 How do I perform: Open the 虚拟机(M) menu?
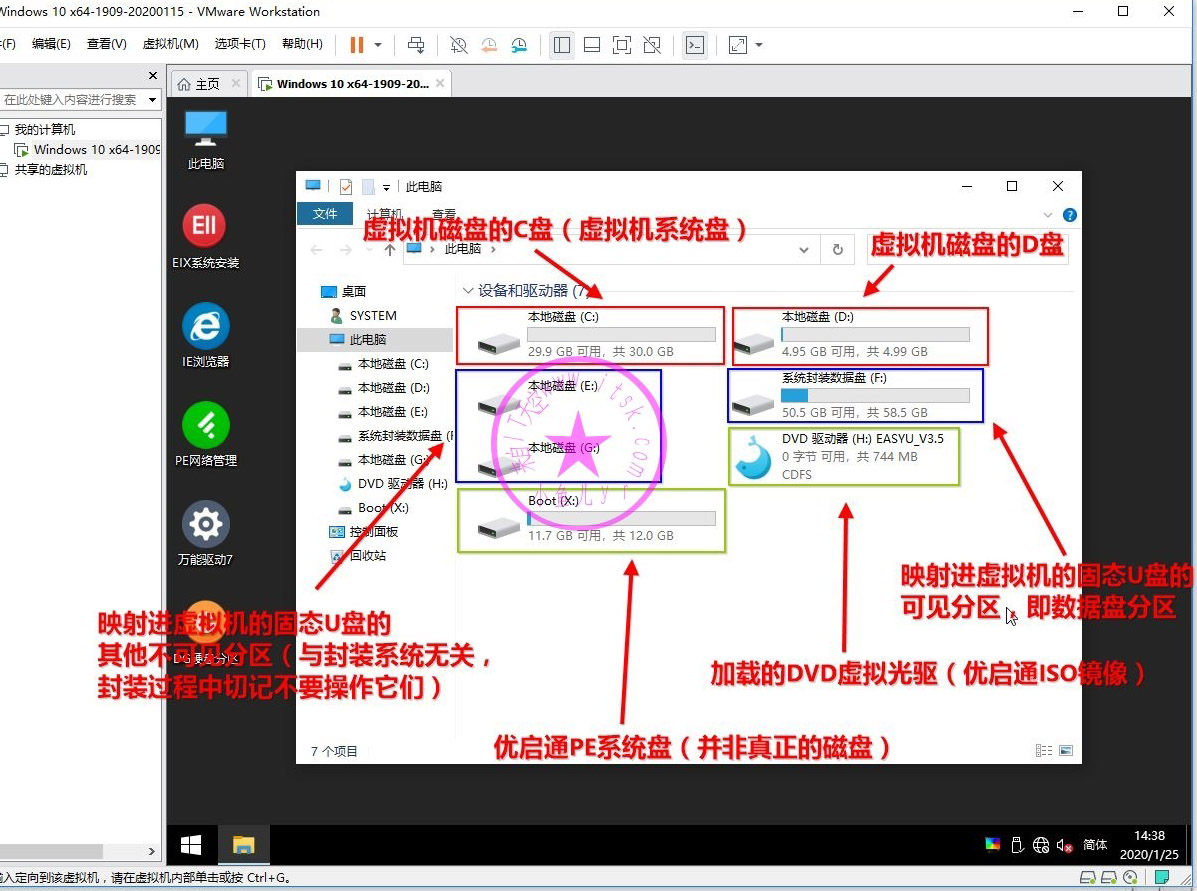tap(170, 44)
